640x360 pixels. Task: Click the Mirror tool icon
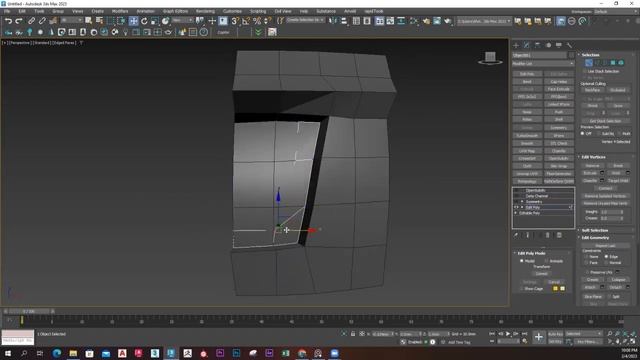coord(333,21)
